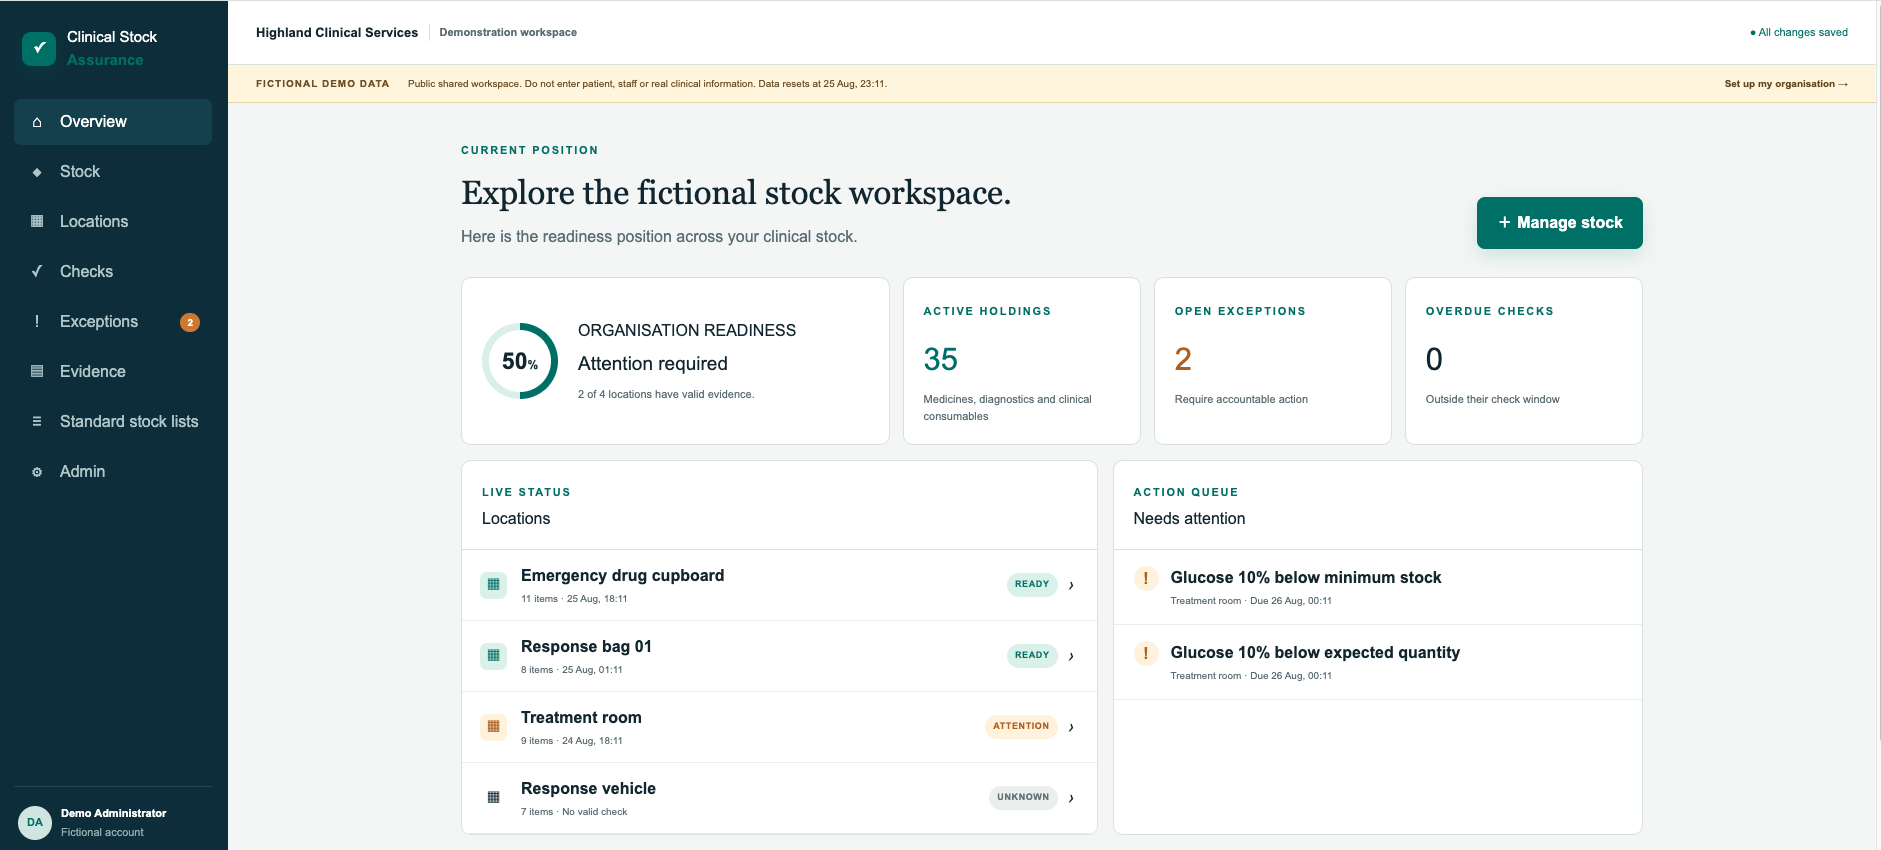
Task: Open Glucose 10% below minimum stock action
Action: point(1378,587)
